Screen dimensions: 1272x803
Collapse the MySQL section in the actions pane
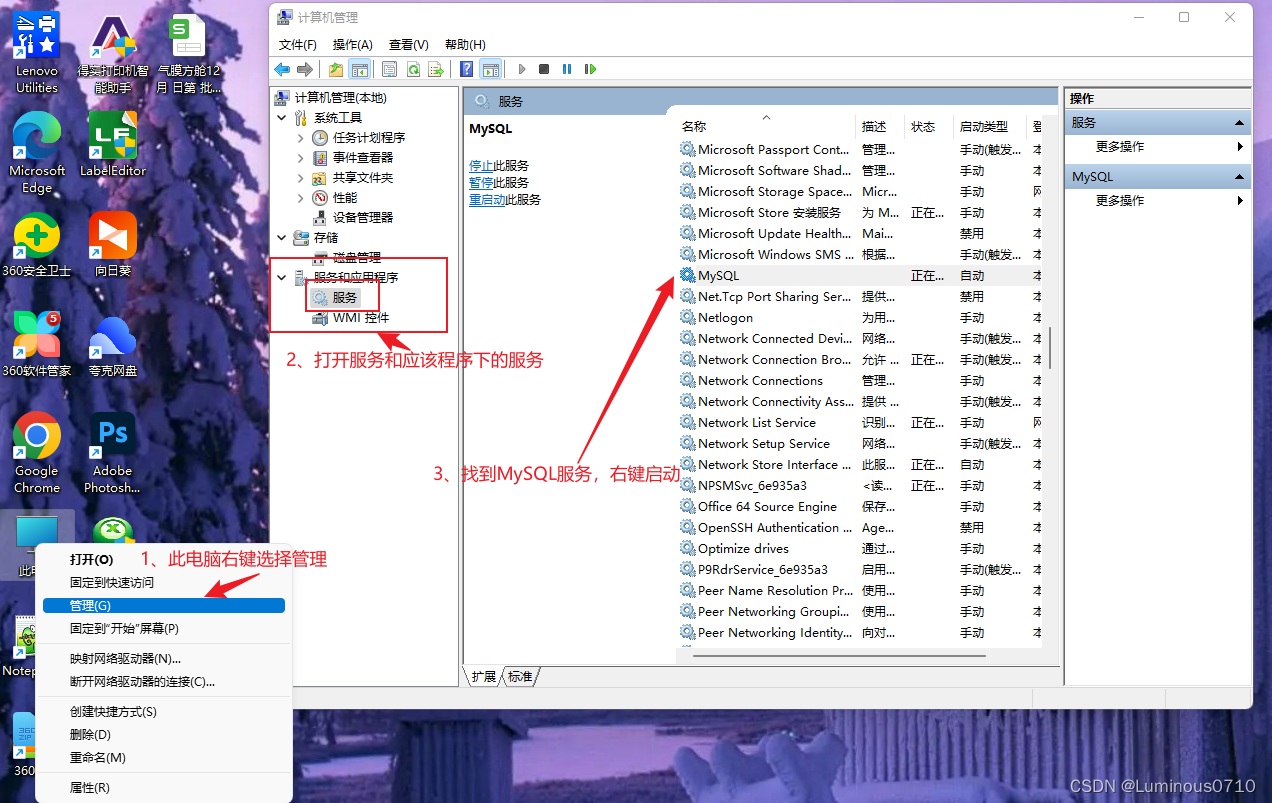point(1239,177)
